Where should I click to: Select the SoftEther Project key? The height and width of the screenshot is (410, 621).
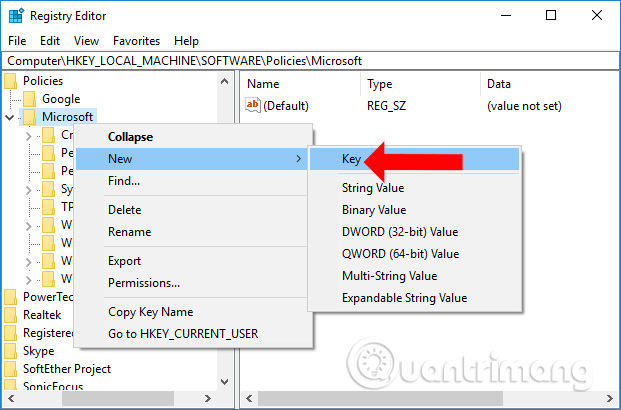pos(67,369)
